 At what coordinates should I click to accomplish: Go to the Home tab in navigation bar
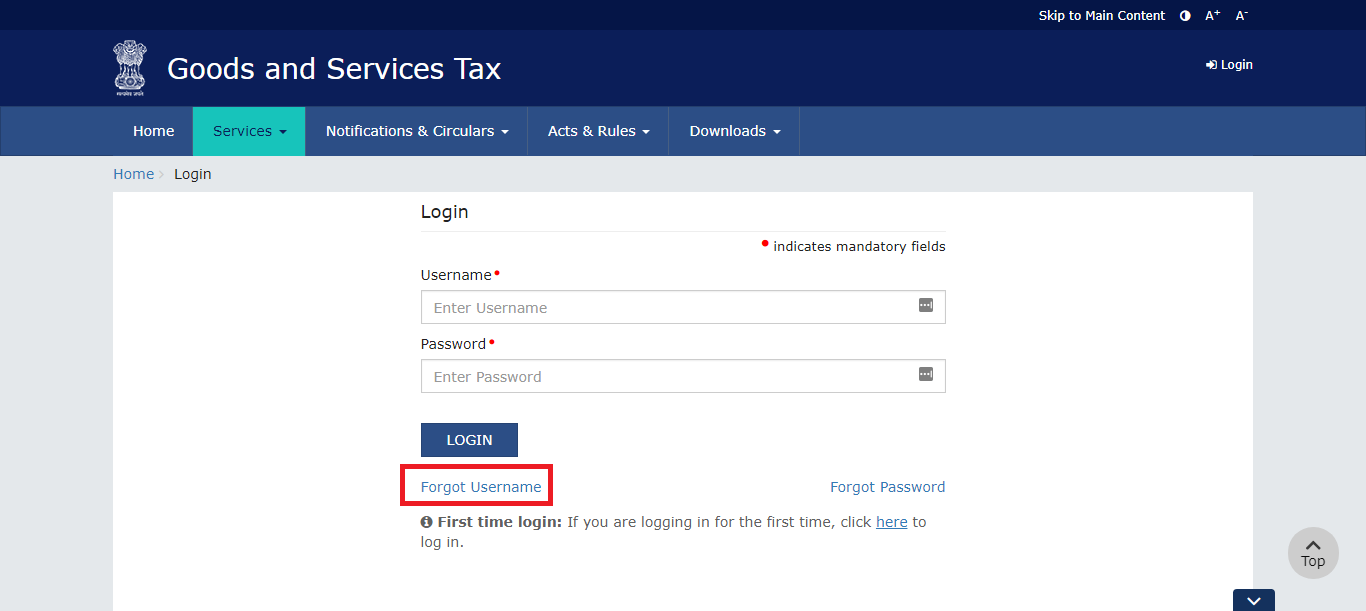(x=153, y=131)
